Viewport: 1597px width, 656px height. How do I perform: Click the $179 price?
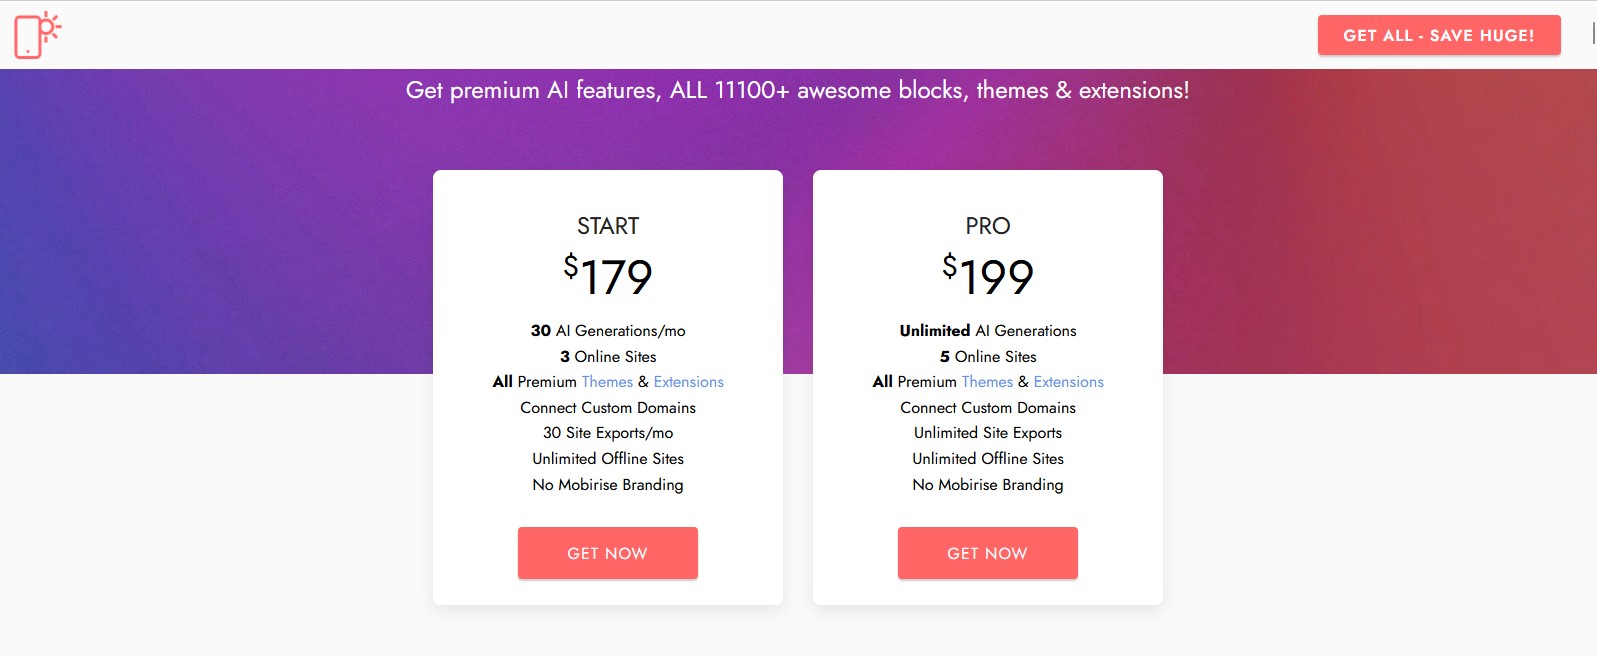pyautogui.click(x=608, y=276)
